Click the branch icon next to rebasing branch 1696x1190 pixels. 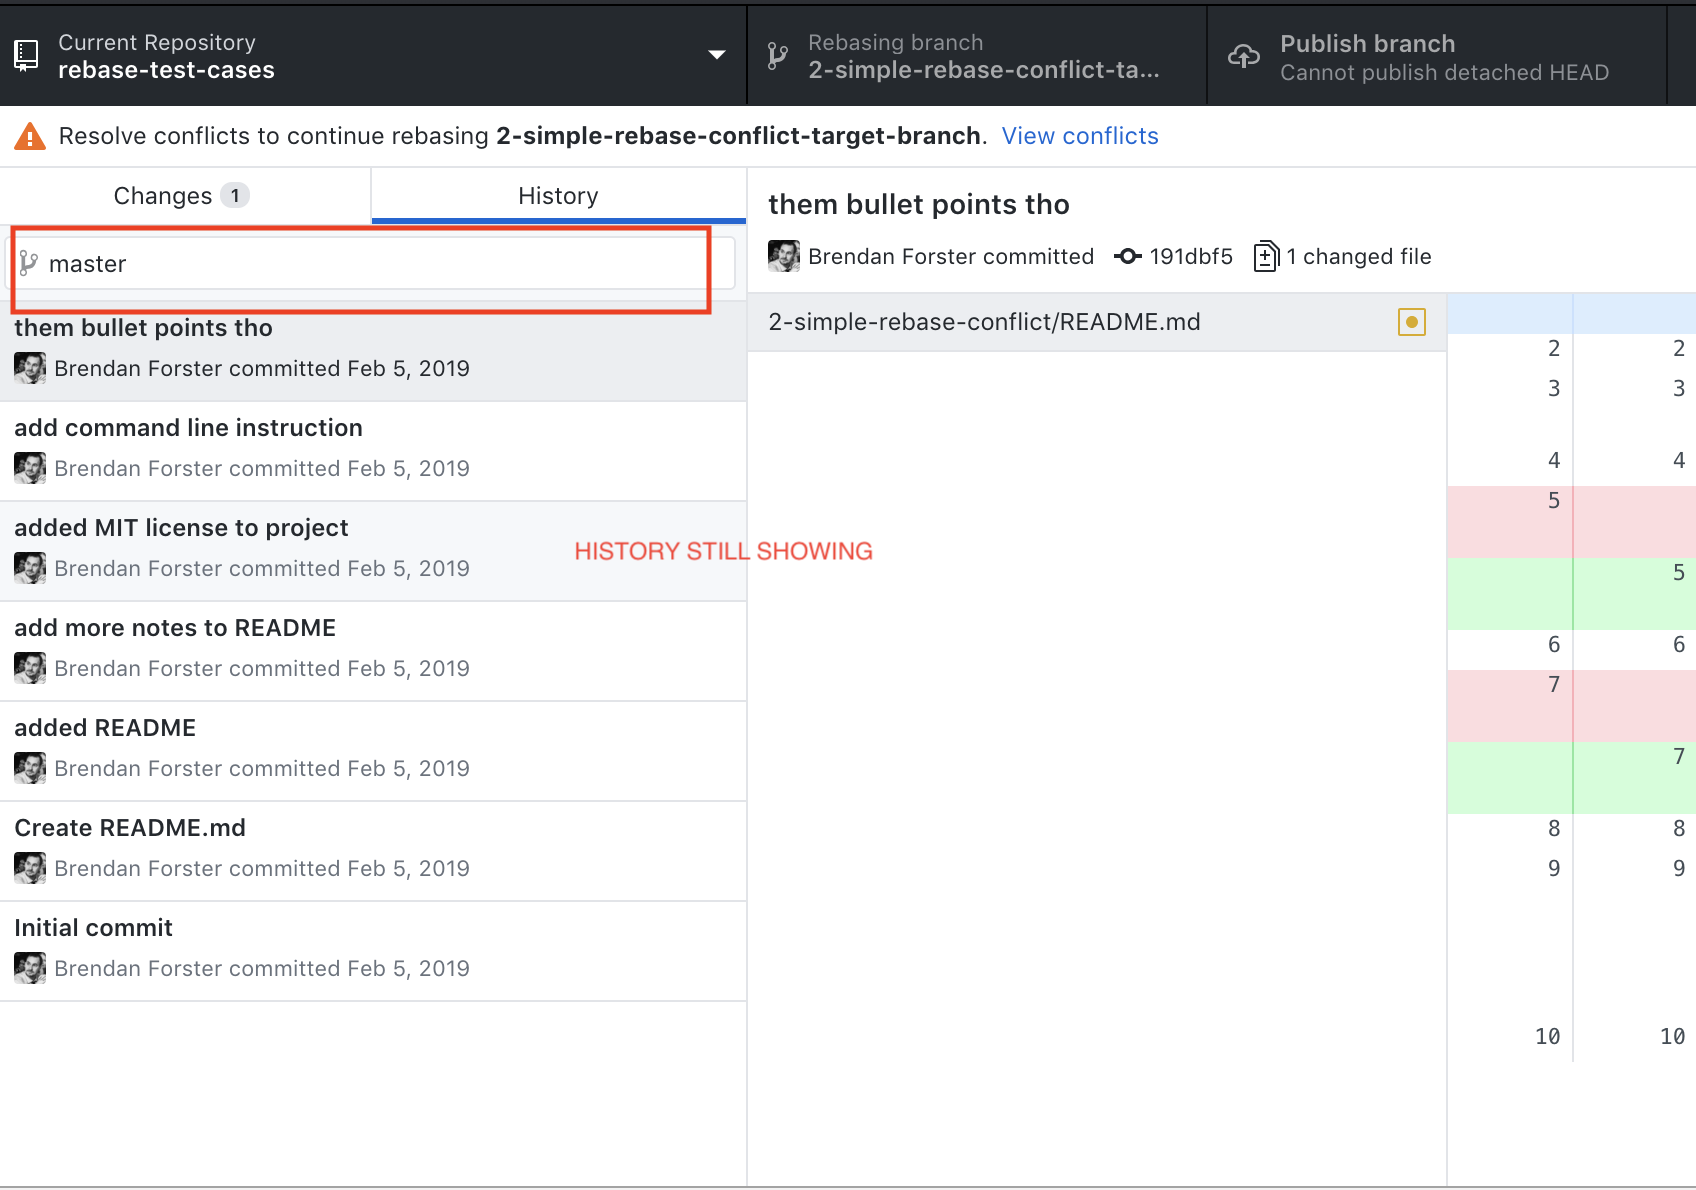tap(777, 56)
